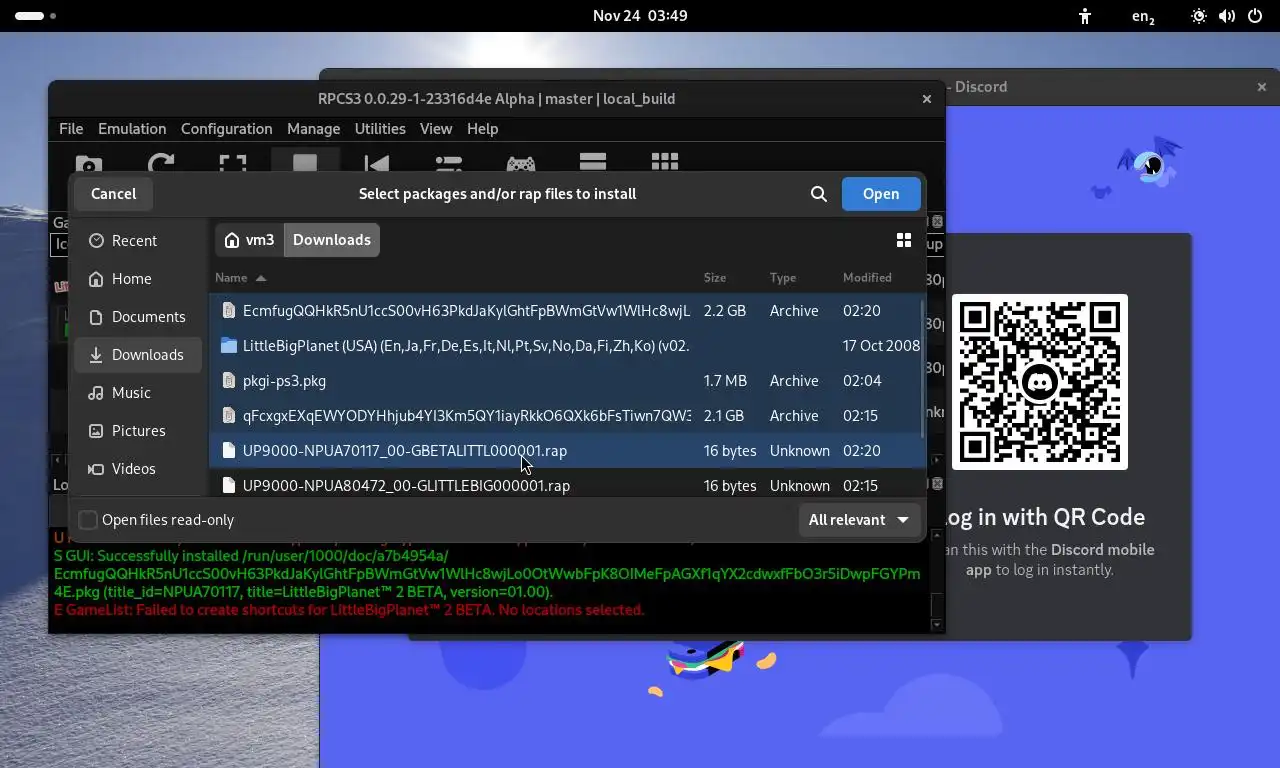Click the Stop icon in RPCS3 toolbar
1280x768 pixels.
point(304,164)
